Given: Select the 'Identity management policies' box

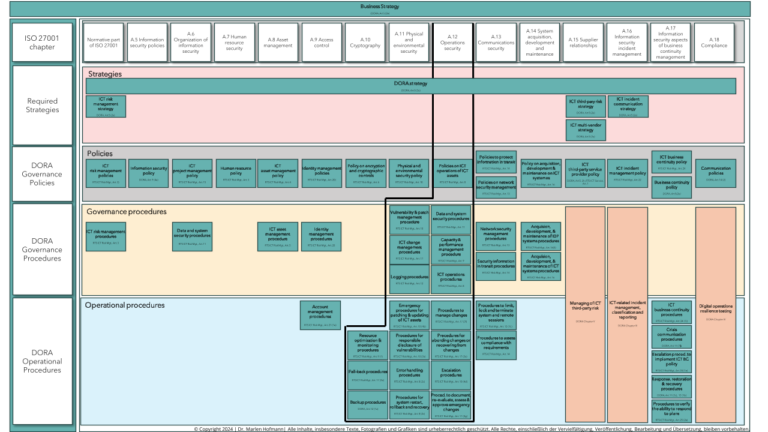Looking at the screenshot, I should 321,173.
